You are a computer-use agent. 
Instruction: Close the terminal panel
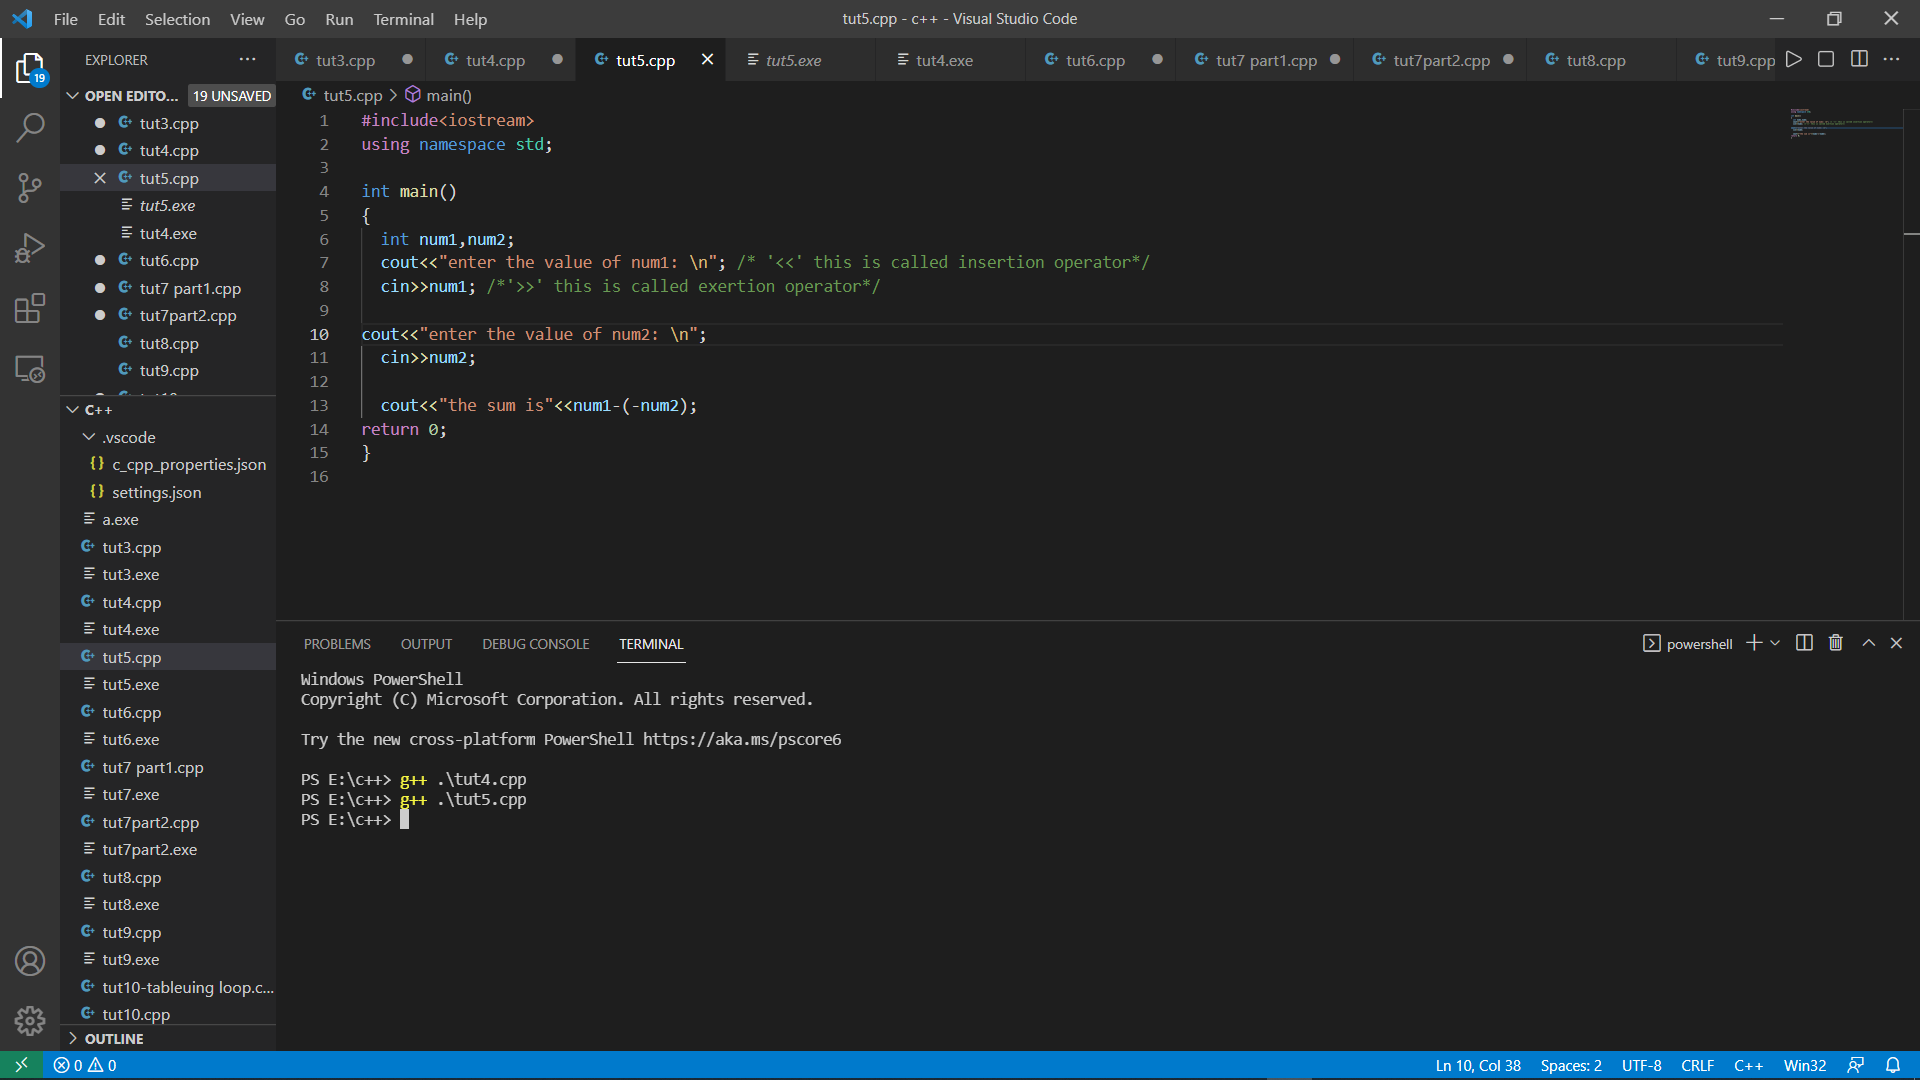(x=1896, y=643)
